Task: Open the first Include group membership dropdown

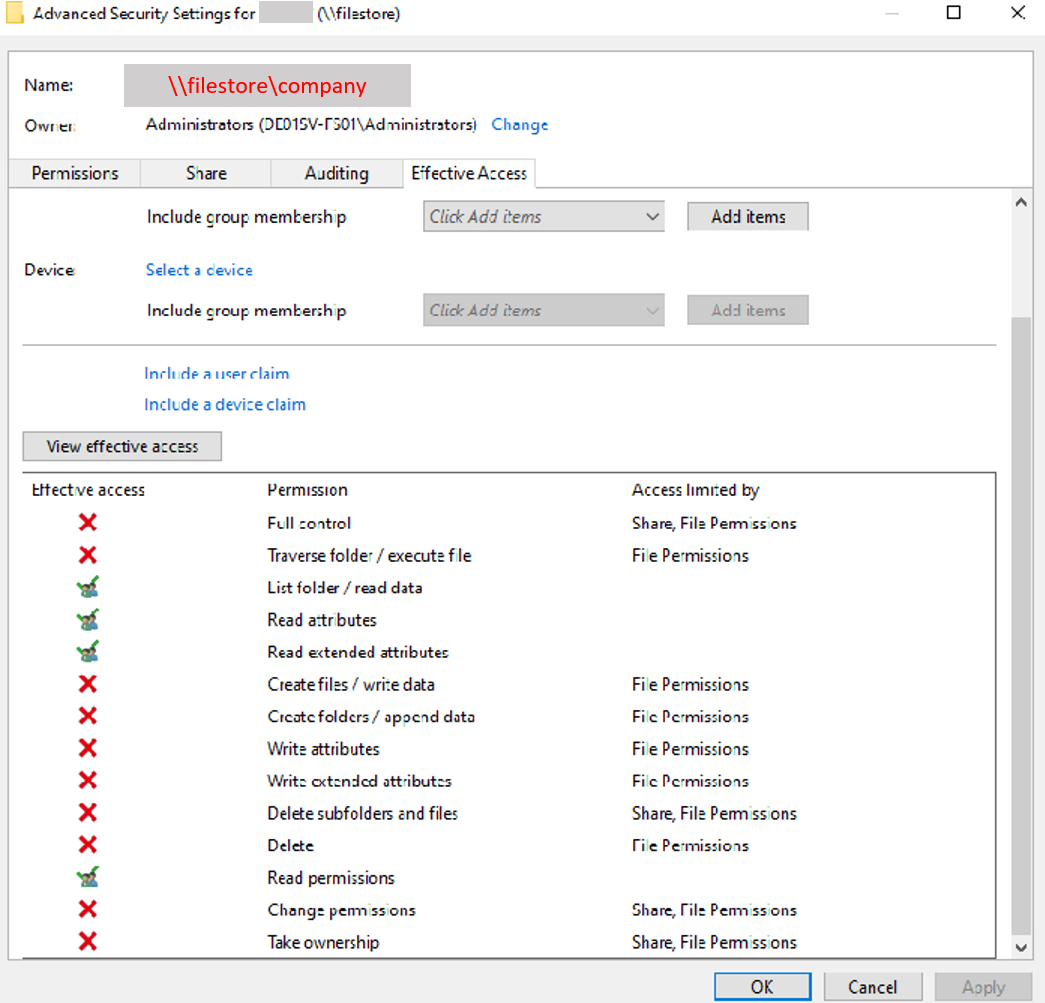Action: pyautogui.click(x=543, y=216)
